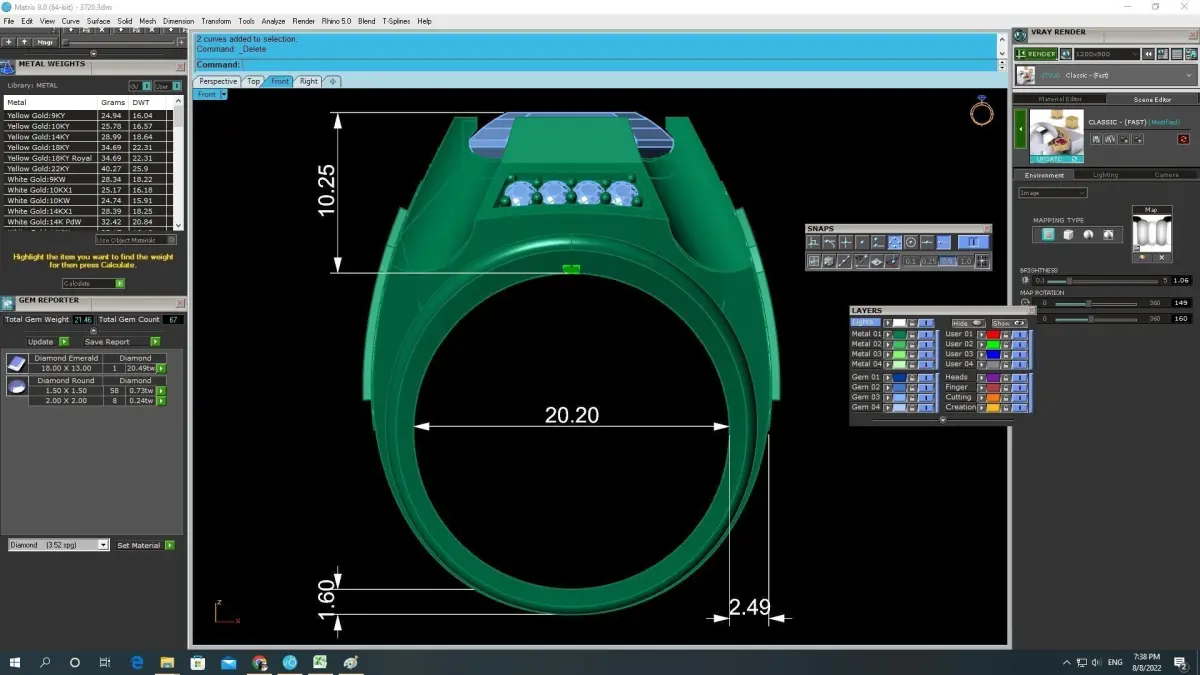Click the environment Map thumbnail
The height and width of the screenshot is (675, 1200).
tap(1152, 234)
